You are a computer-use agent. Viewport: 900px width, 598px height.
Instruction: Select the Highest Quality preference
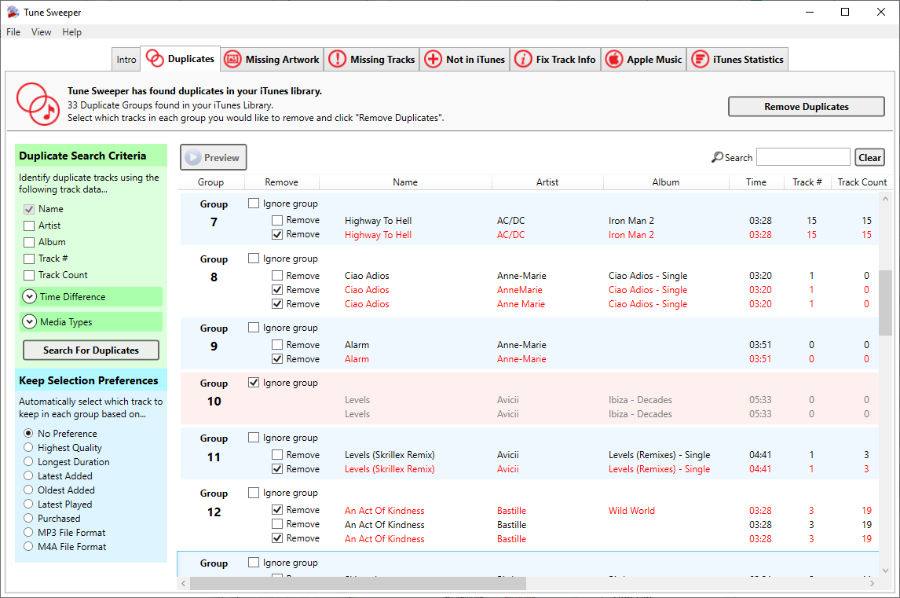[x=28, y=447]
